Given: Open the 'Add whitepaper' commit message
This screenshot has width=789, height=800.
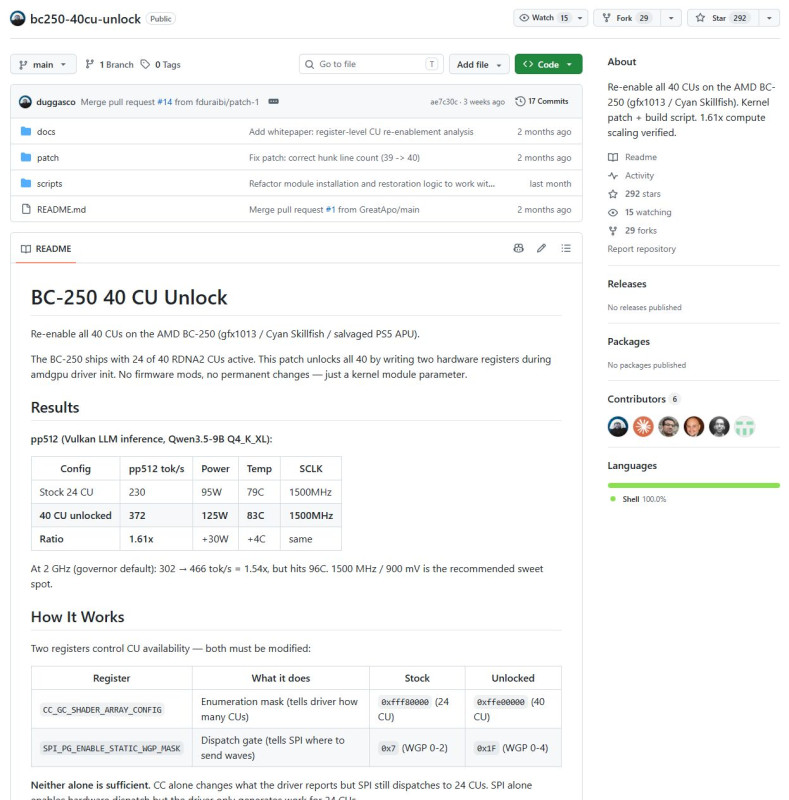Looking at the screenshot, I should 361,132.
